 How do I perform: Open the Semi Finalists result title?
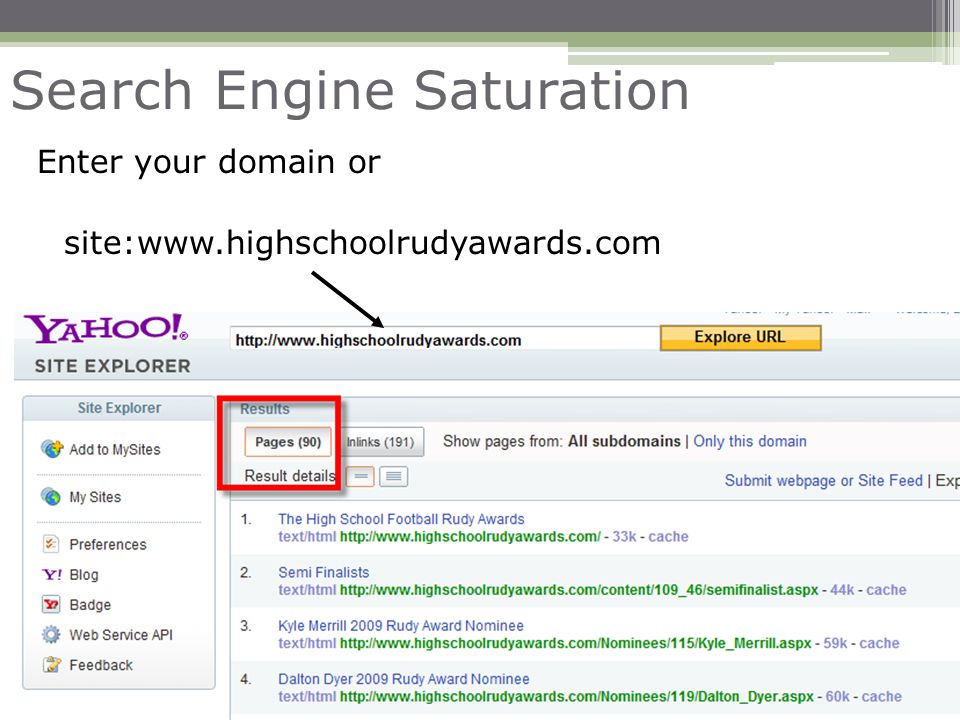tap(323, 572)
